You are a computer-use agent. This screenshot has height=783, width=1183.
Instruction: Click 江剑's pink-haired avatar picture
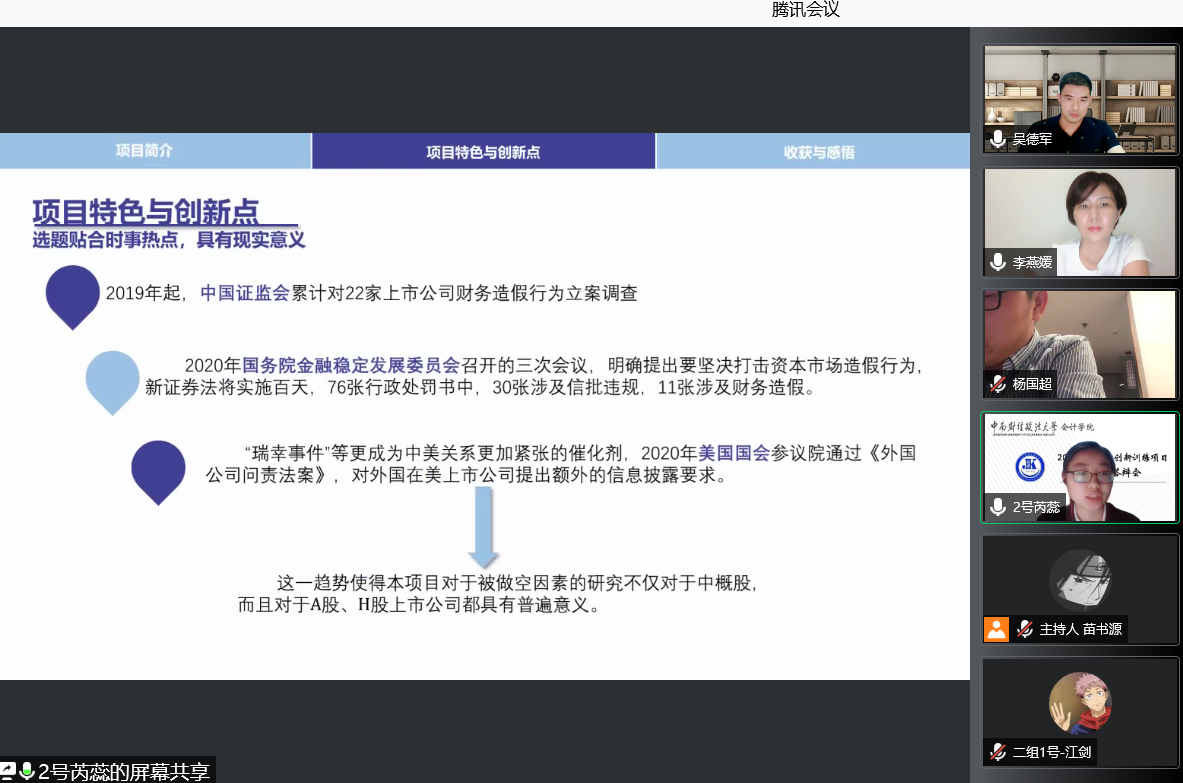[x=1079, y=702]
